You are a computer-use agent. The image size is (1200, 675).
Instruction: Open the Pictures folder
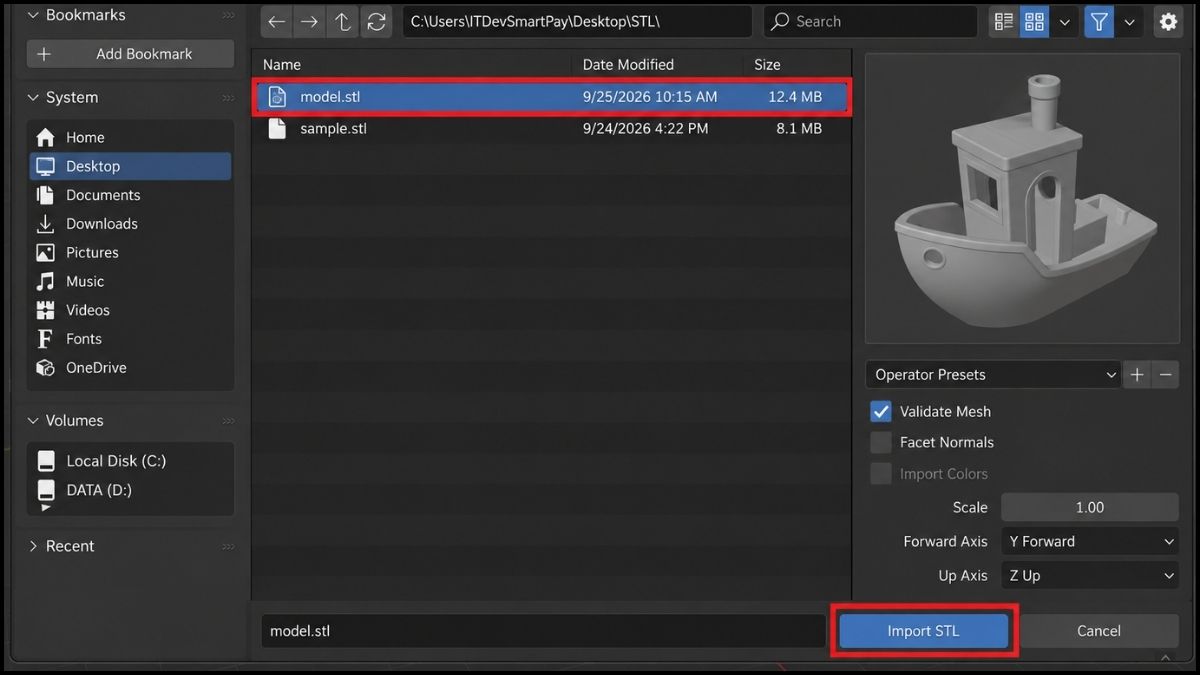click(131, 252)
